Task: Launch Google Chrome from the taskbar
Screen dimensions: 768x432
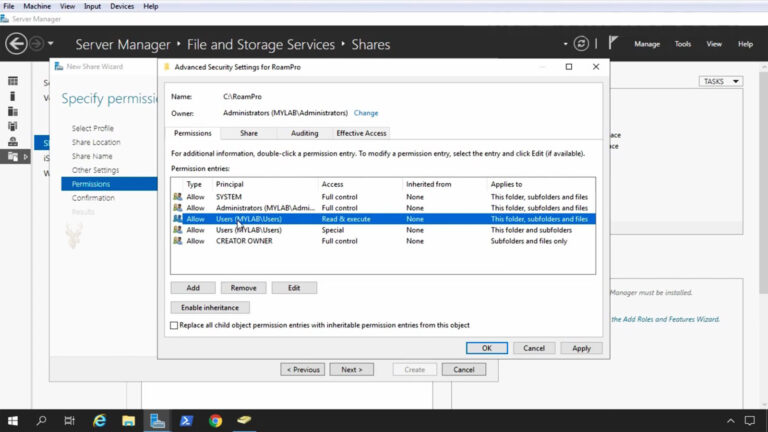Action: (x=215, y=421)
